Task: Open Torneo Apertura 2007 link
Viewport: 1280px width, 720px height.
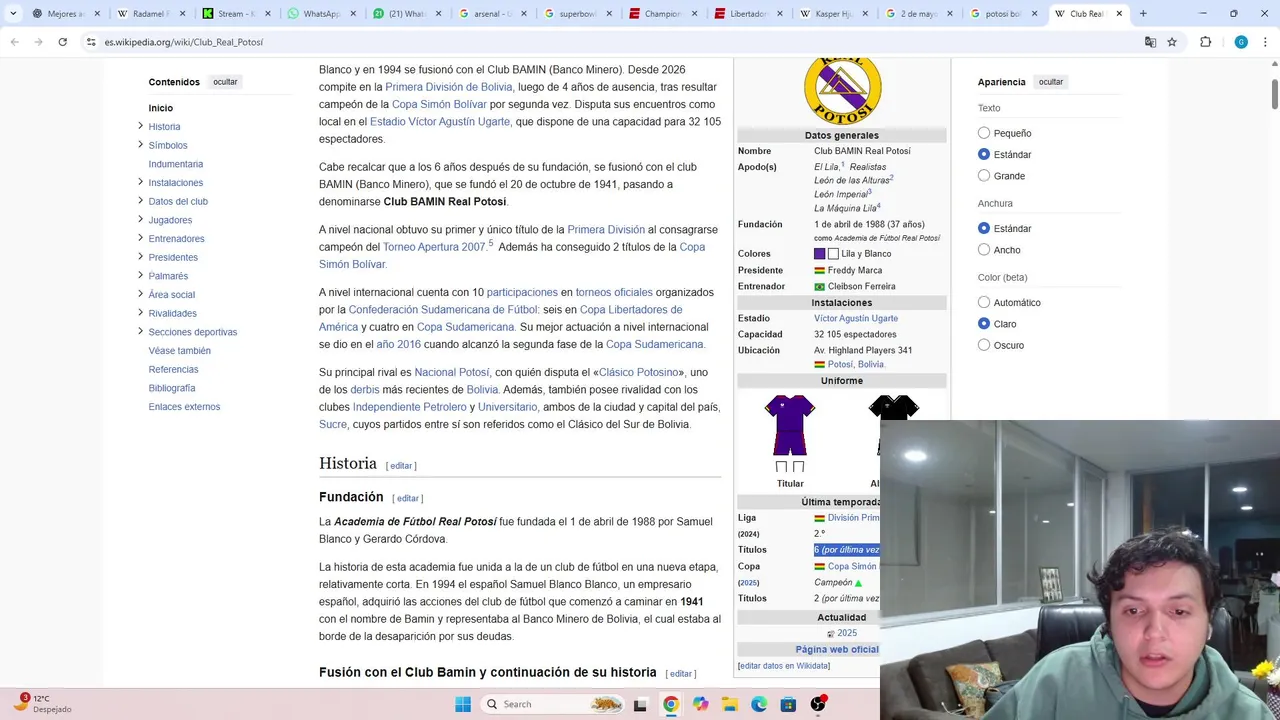Action: coord(434,247)
